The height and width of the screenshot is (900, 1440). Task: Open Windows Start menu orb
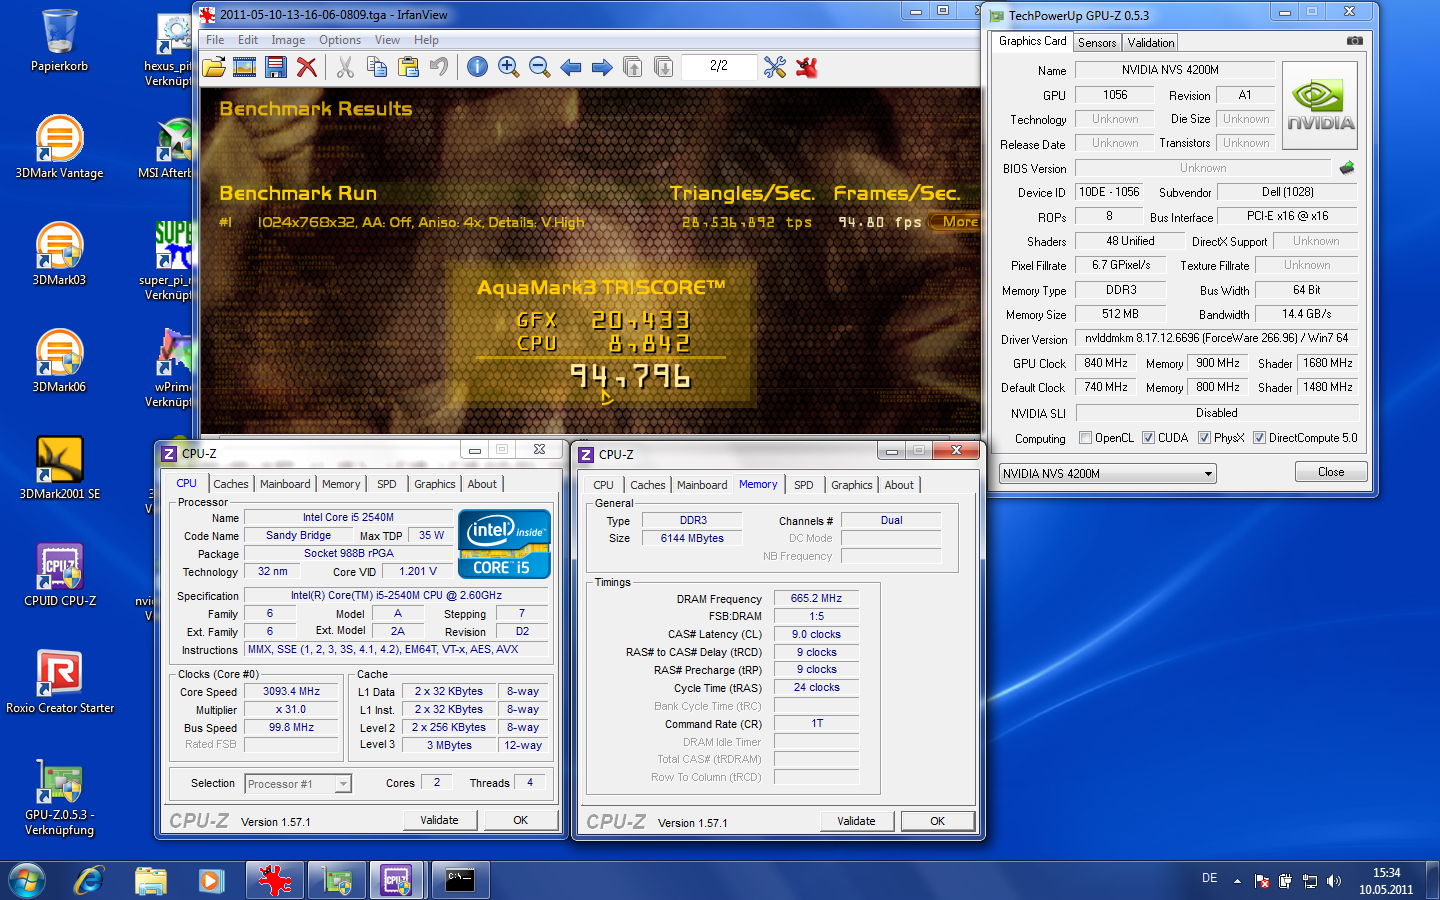[x=27, y=880]
